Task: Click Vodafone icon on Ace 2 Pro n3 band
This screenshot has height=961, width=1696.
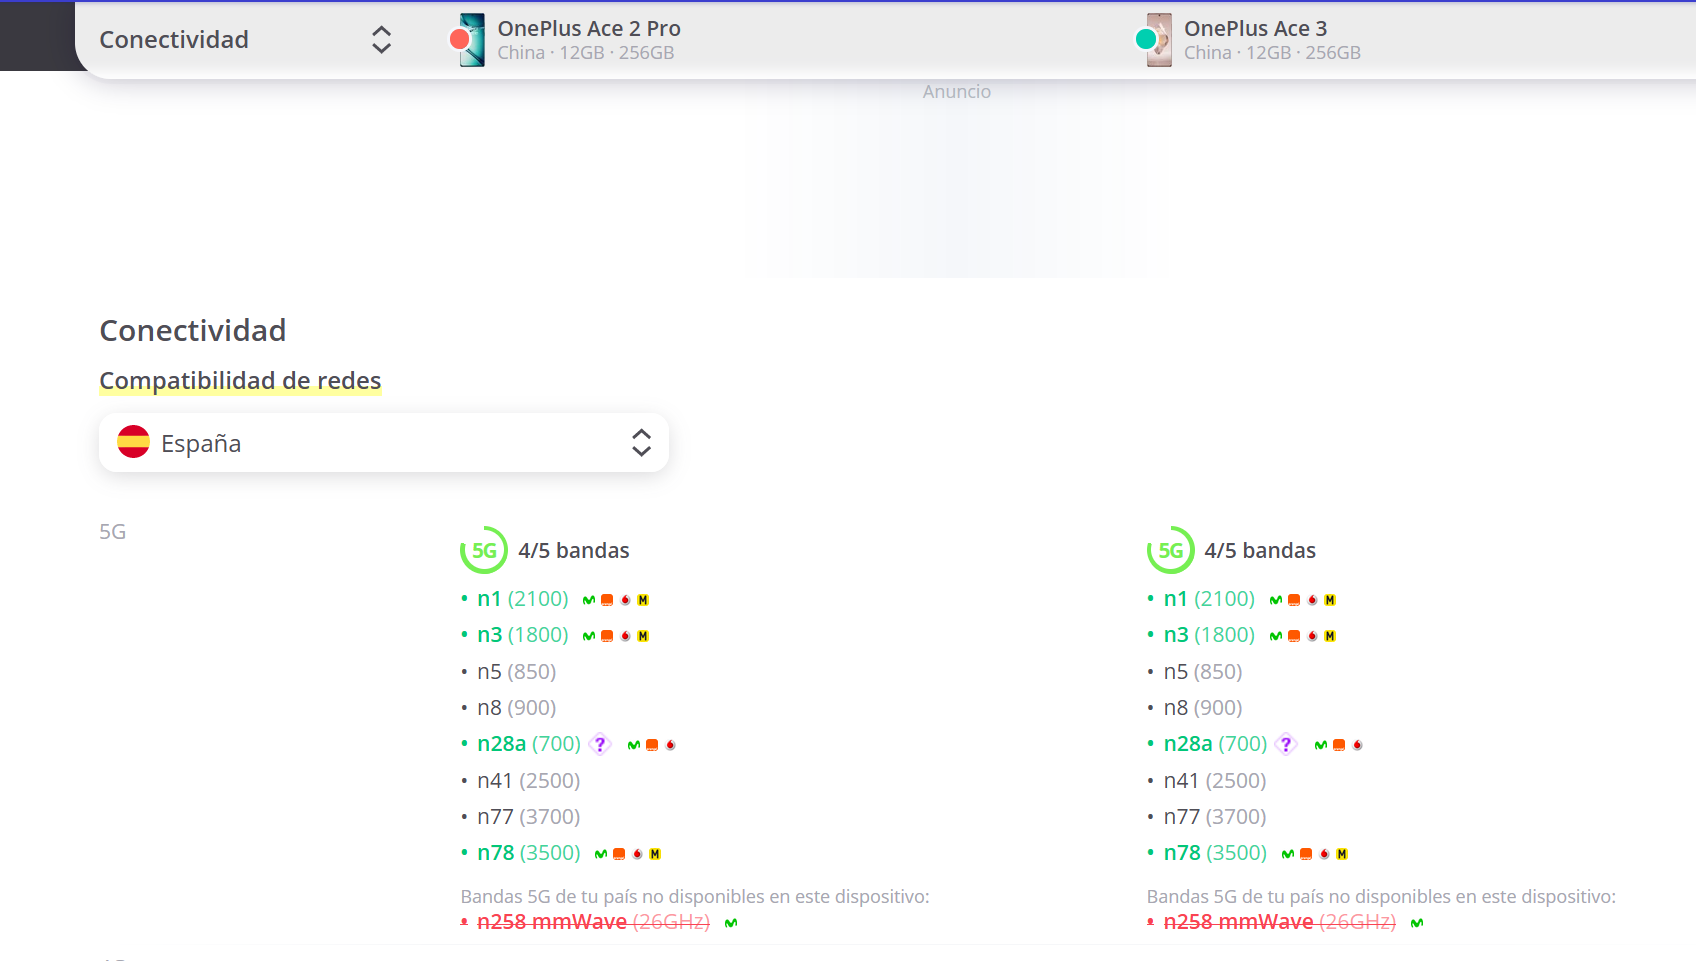Action: [x=625, y=636]
